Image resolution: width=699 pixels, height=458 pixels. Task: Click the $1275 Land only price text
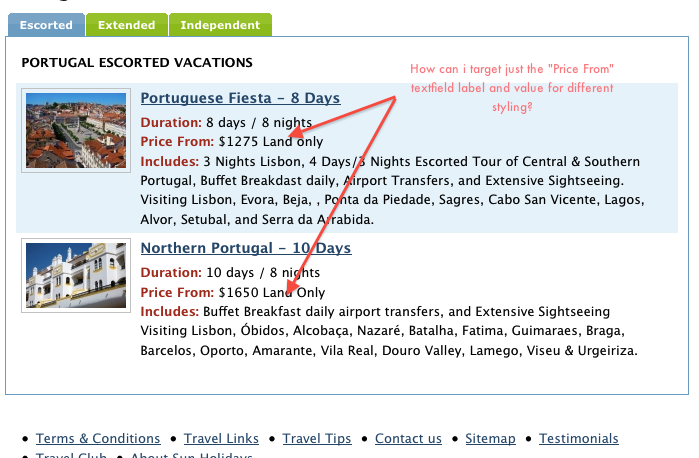point(271,142)
